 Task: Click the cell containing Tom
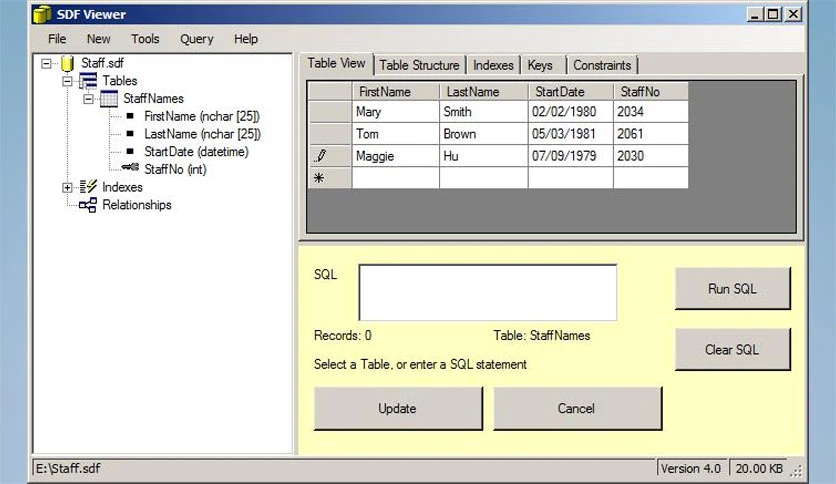[x=396, y=134]
